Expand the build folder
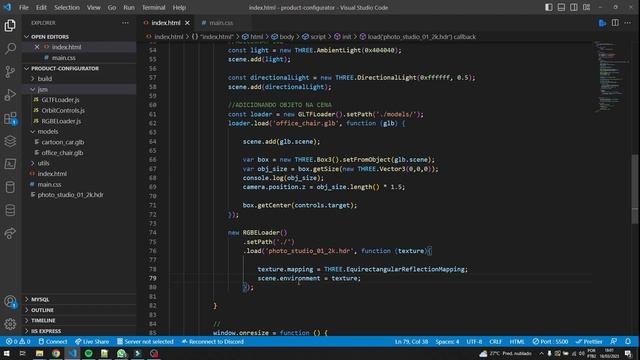This screenshot has height=360, width=640. coord(44,79)
